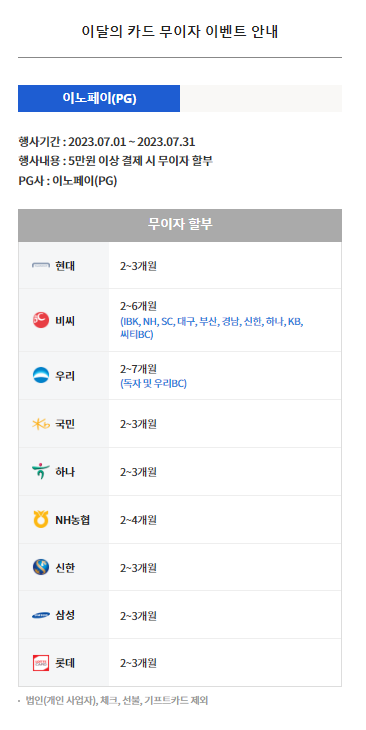Click the Hana card green logo
366x730 pixels.
click(41, 472)
